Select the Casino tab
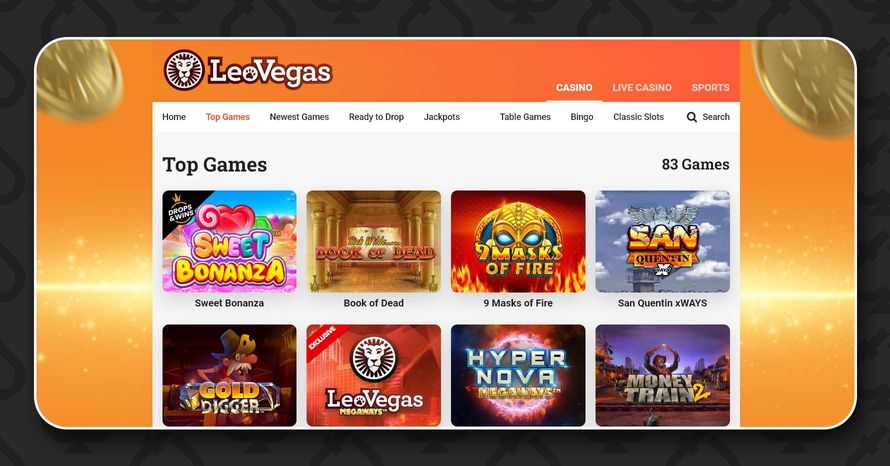Viewport: 890px width, 466px height. click(574, 88)
